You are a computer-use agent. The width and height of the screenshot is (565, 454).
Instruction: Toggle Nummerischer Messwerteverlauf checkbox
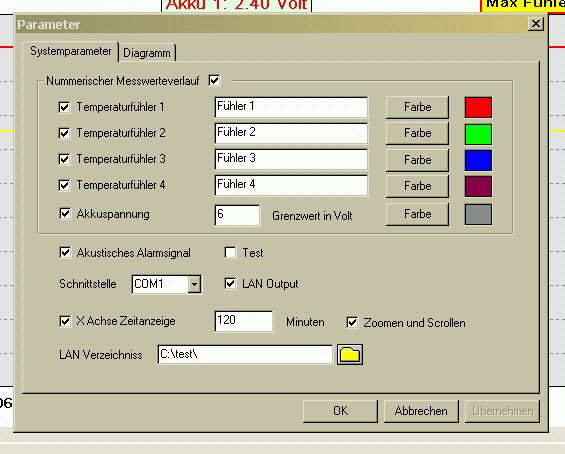pos(214,80)
